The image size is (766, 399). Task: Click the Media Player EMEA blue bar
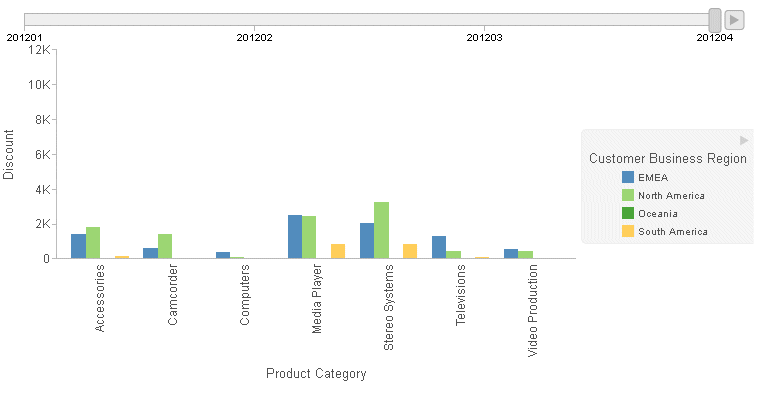pyautogui.click(x=295, y=236)
